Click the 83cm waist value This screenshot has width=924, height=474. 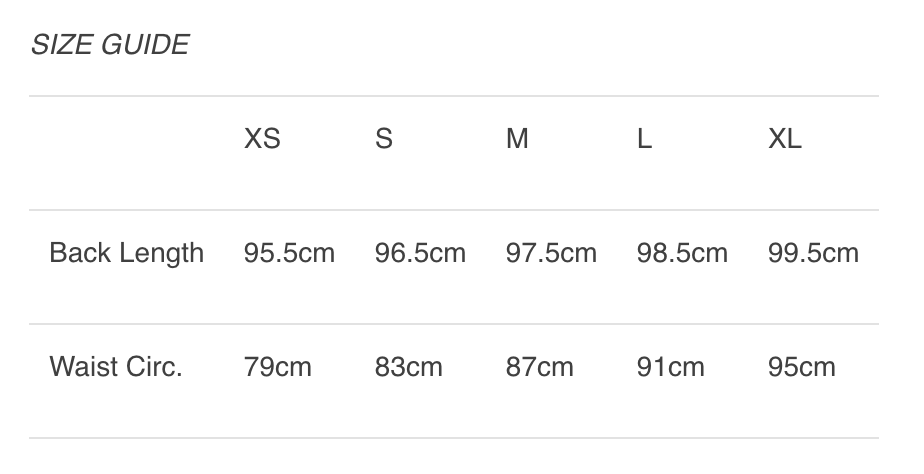409,367
